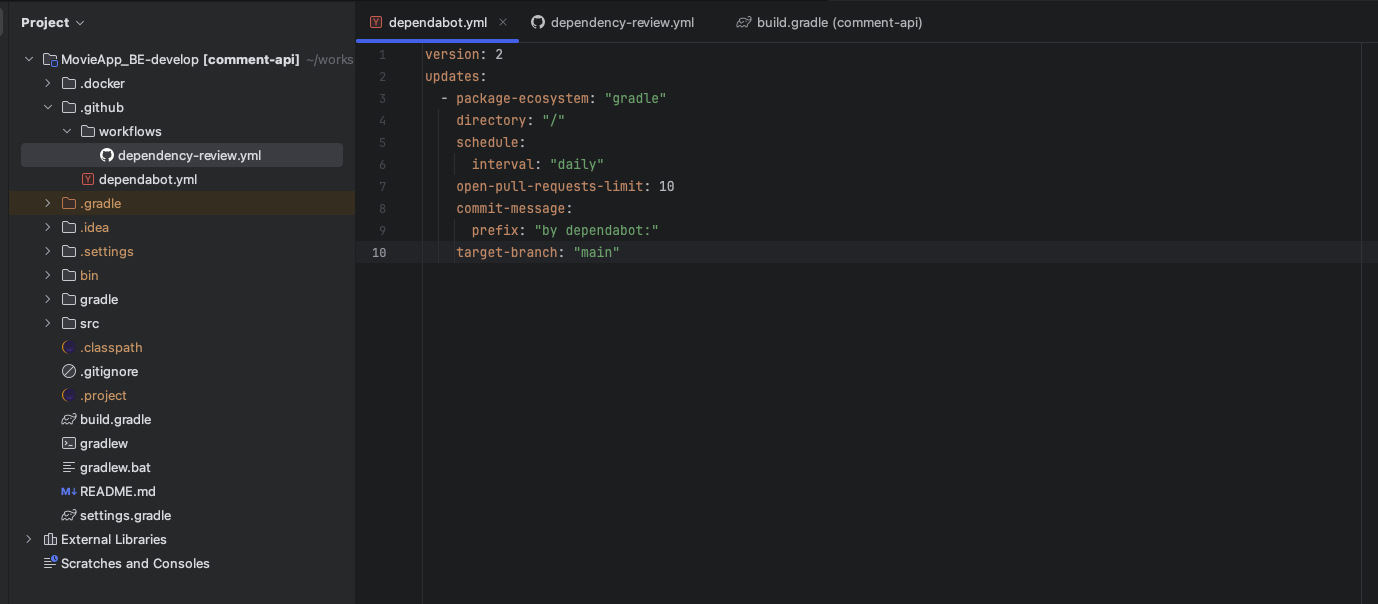Switch to the build.gradle tab
This screenshot has height=604, width=1378.
tap(838, 21)
